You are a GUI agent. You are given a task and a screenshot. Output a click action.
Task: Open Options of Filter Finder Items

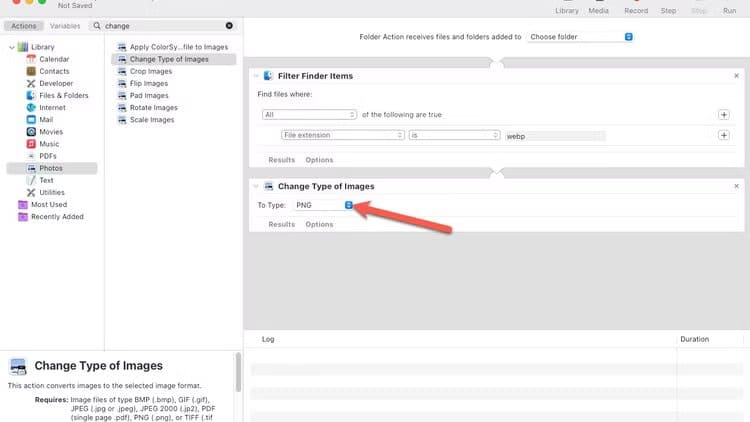[319, 160]
